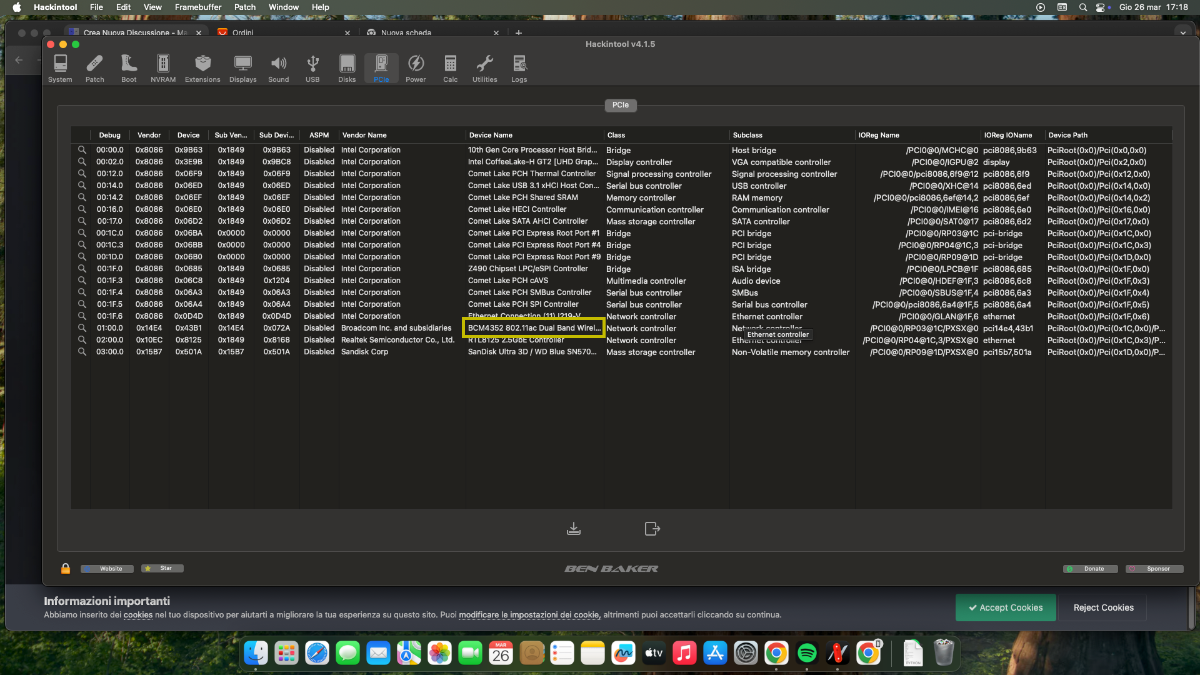
Task: Click the export PCIe list icon
Action: click(652, 528)
